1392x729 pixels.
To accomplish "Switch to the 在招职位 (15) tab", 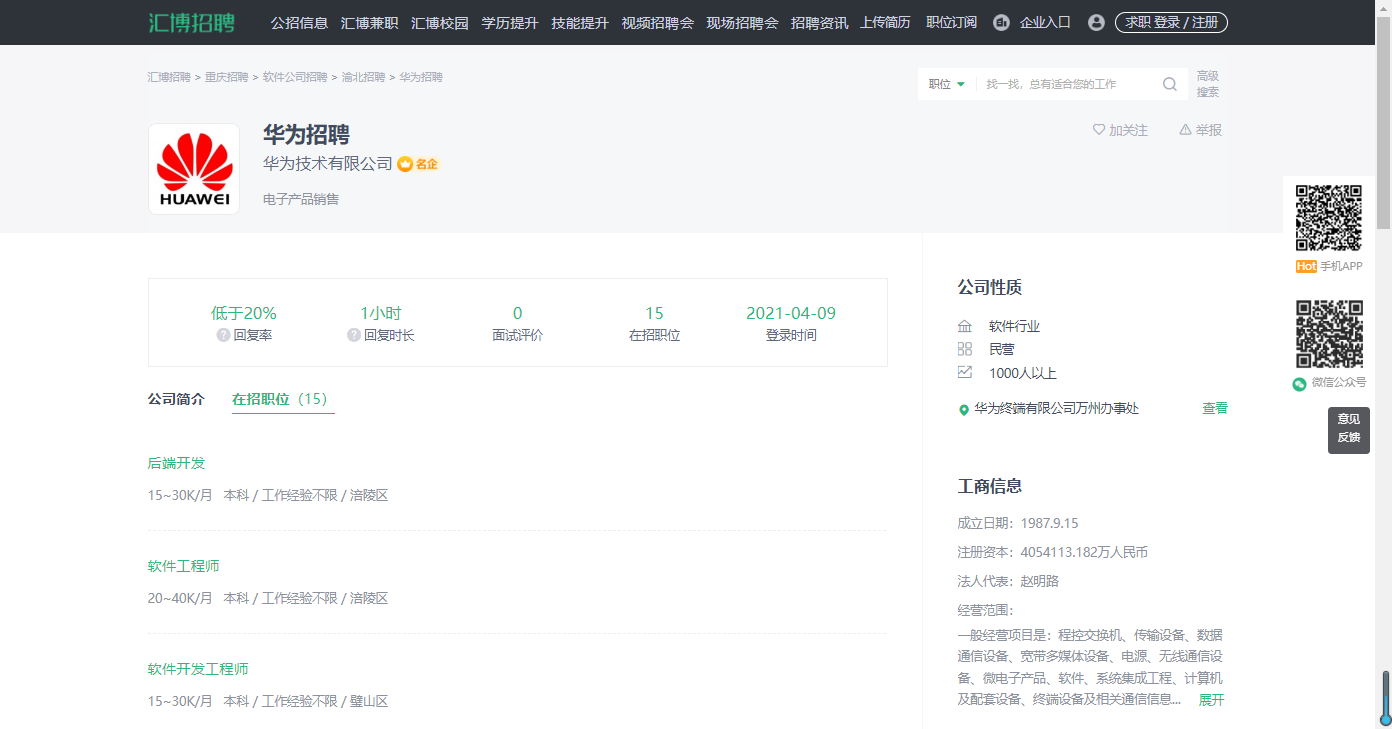I will pyautogui.click(x=283, y=399).
